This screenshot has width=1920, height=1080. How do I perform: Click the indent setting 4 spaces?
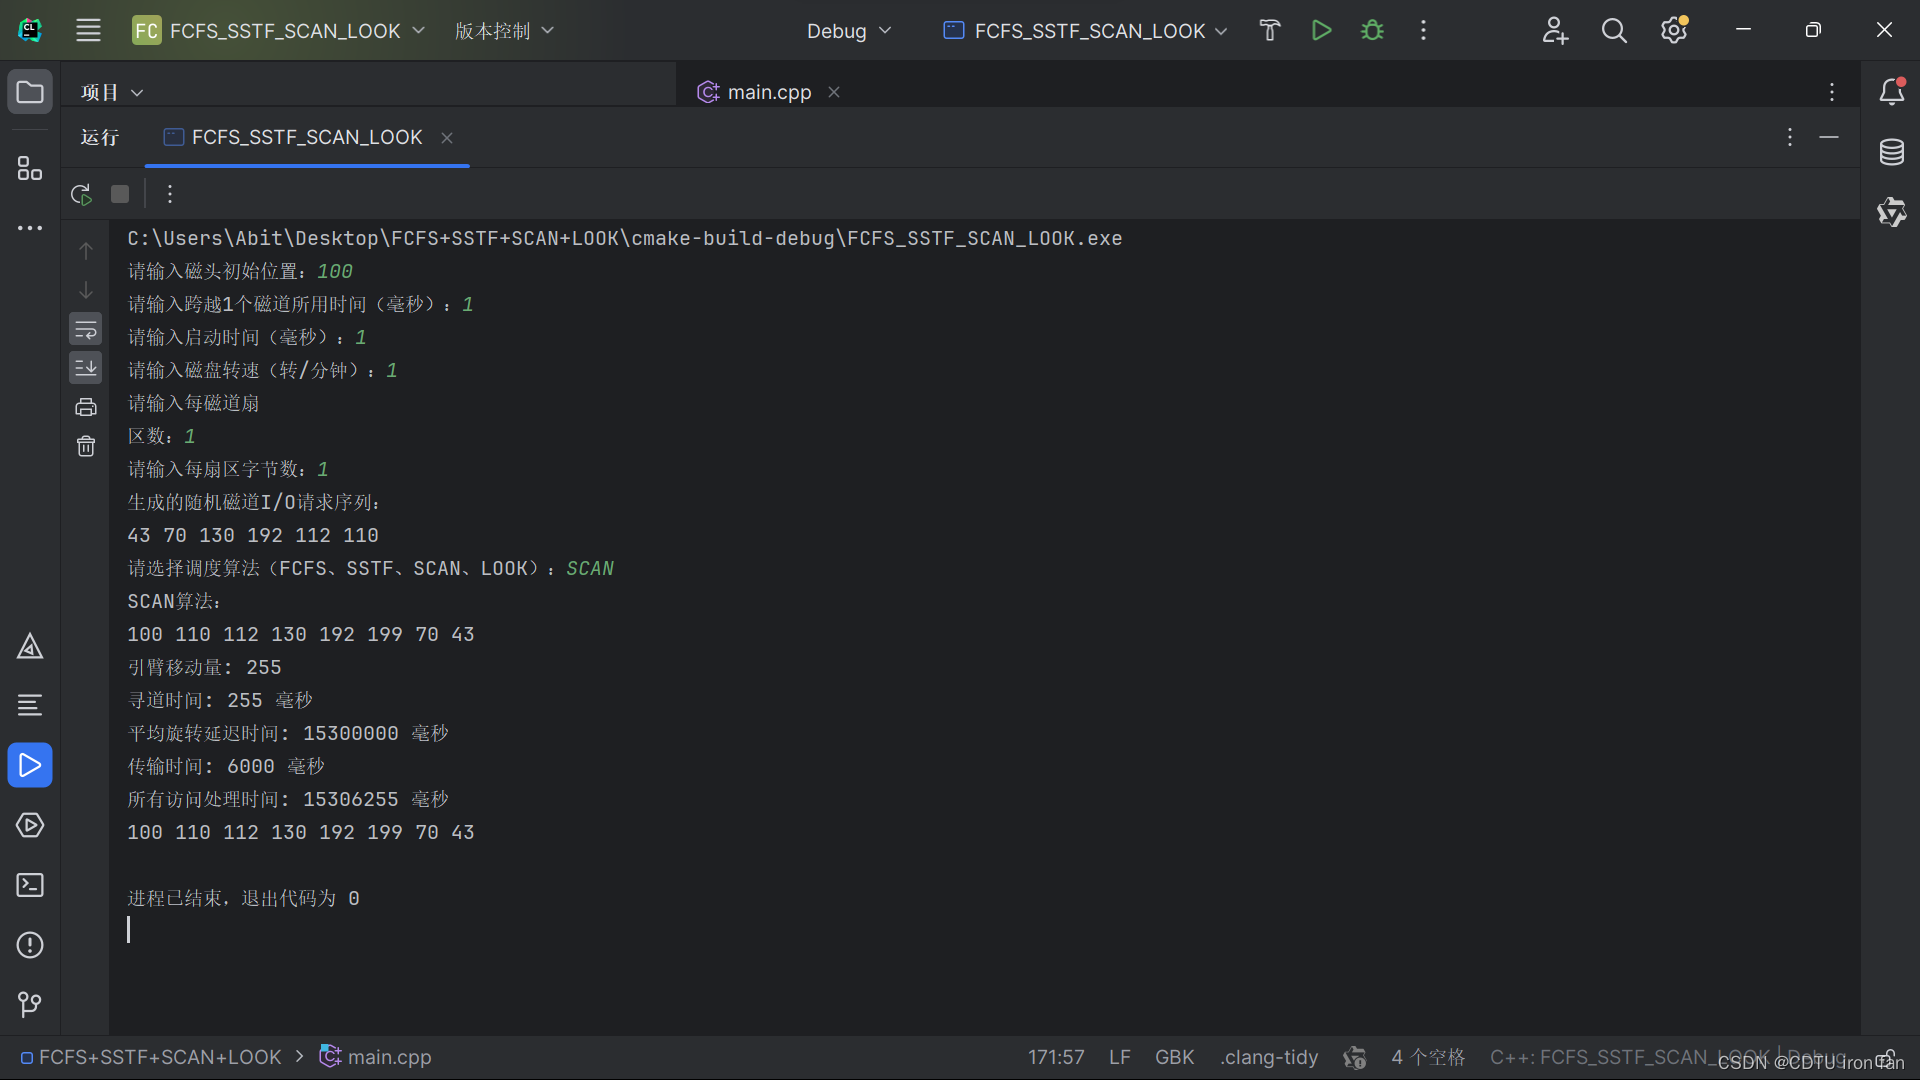click(1428, 1057)
